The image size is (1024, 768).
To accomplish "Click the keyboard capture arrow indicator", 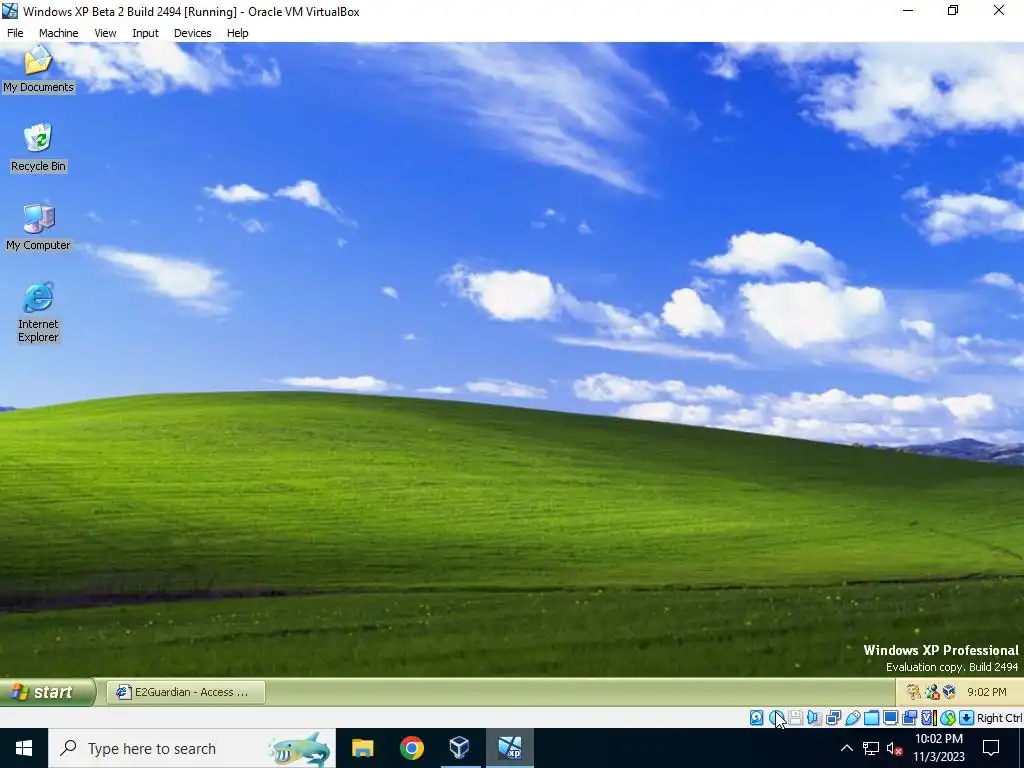I will click(x=967, y=718).
